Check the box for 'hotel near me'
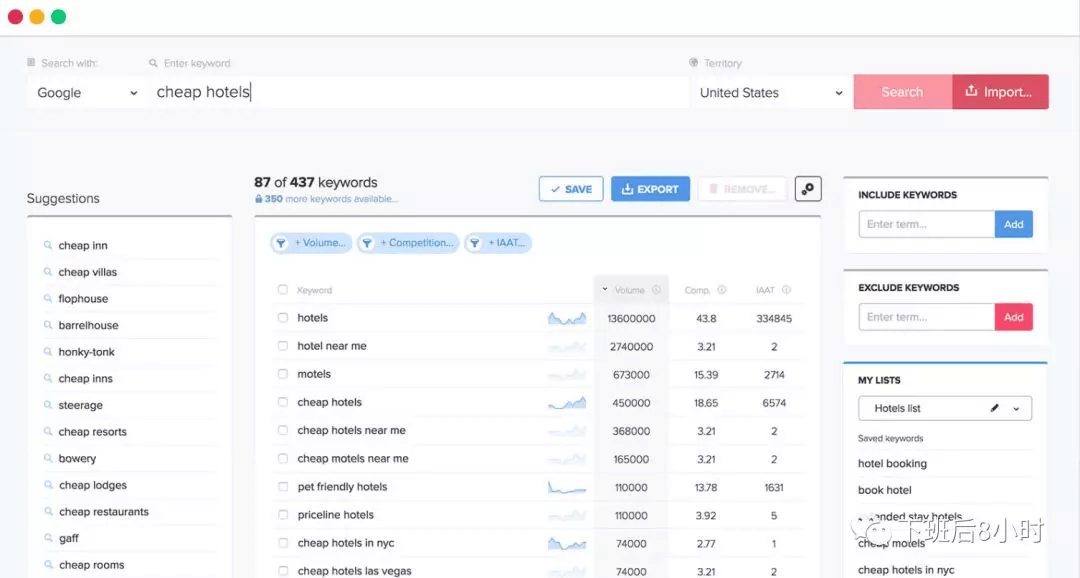Screen dimensions: 1080x578 point(283,346)
